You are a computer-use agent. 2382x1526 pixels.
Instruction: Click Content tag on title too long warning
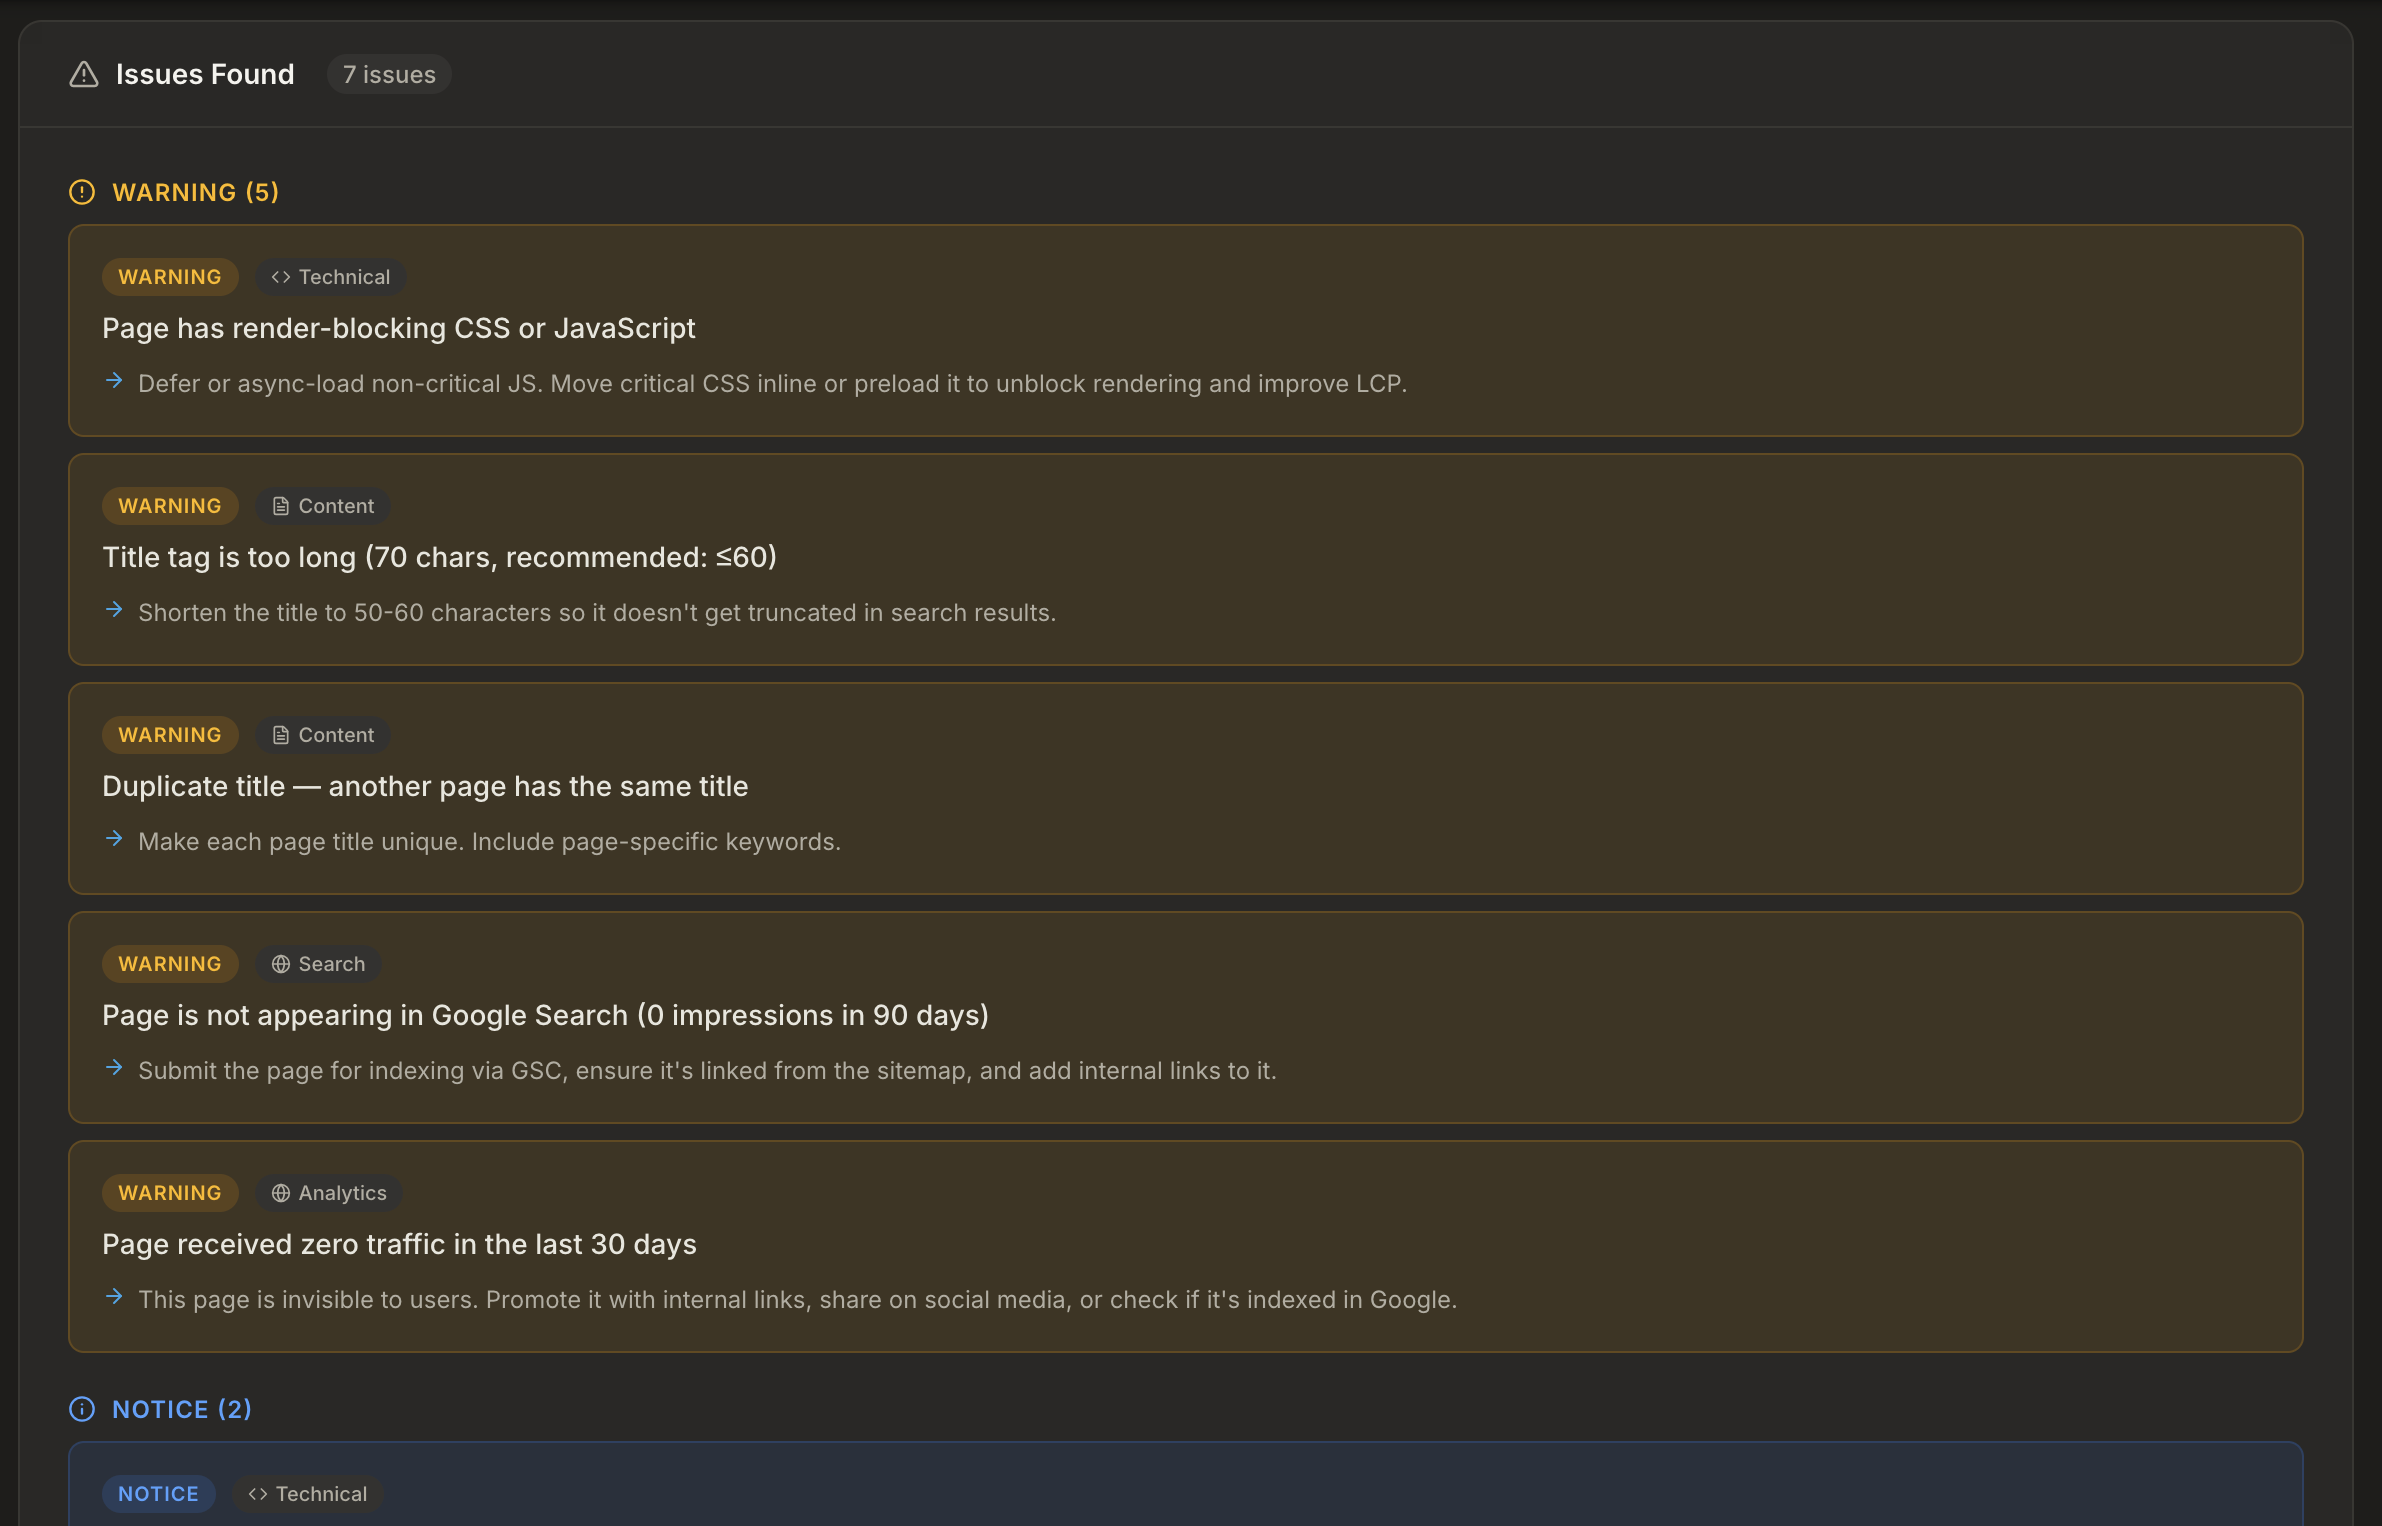(323, 506)
